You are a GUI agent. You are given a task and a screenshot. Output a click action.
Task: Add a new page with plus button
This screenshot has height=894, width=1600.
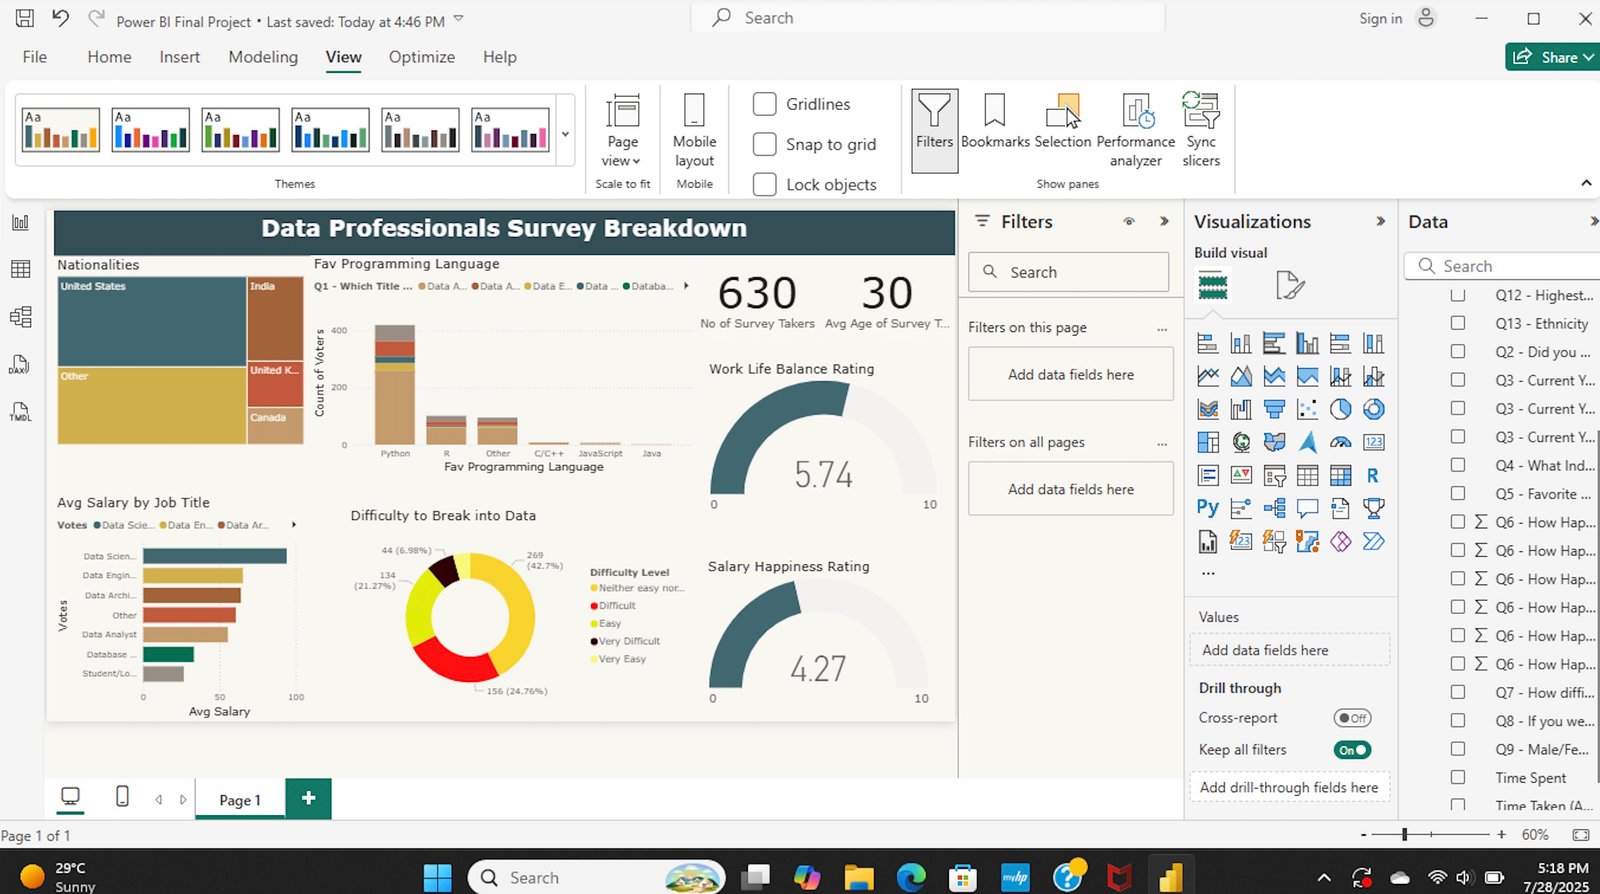[308, 798]
